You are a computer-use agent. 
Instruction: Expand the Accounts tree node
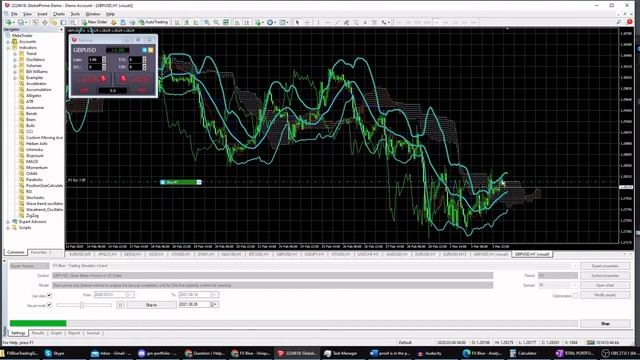[x=8, y=42]
